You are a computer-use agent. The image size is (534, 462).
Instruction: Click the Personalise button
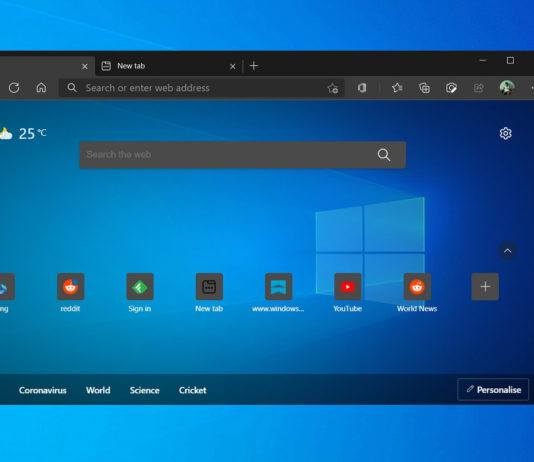pyautogui.click(x=493, y=389)
